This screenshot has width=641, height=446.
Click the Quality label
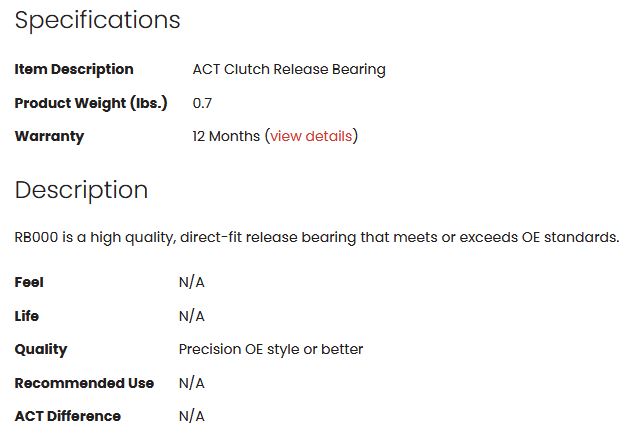click(41, 349)
